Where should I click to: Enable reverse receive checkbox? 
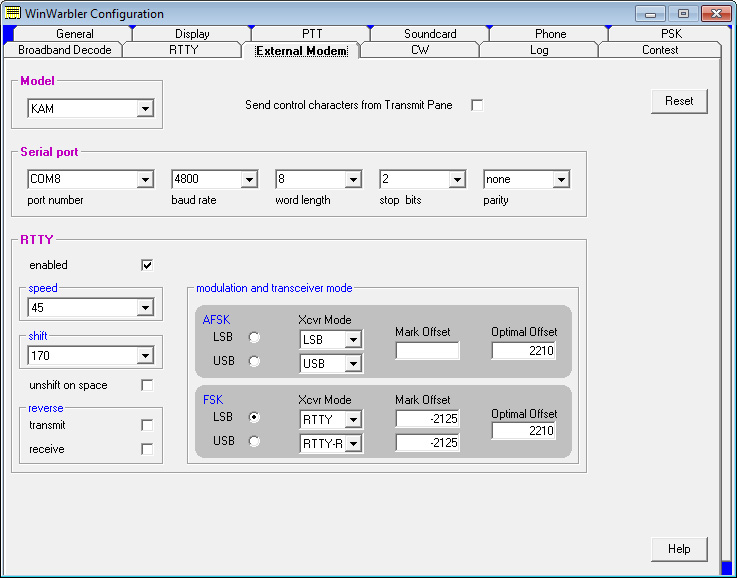(x=147, y=449)
